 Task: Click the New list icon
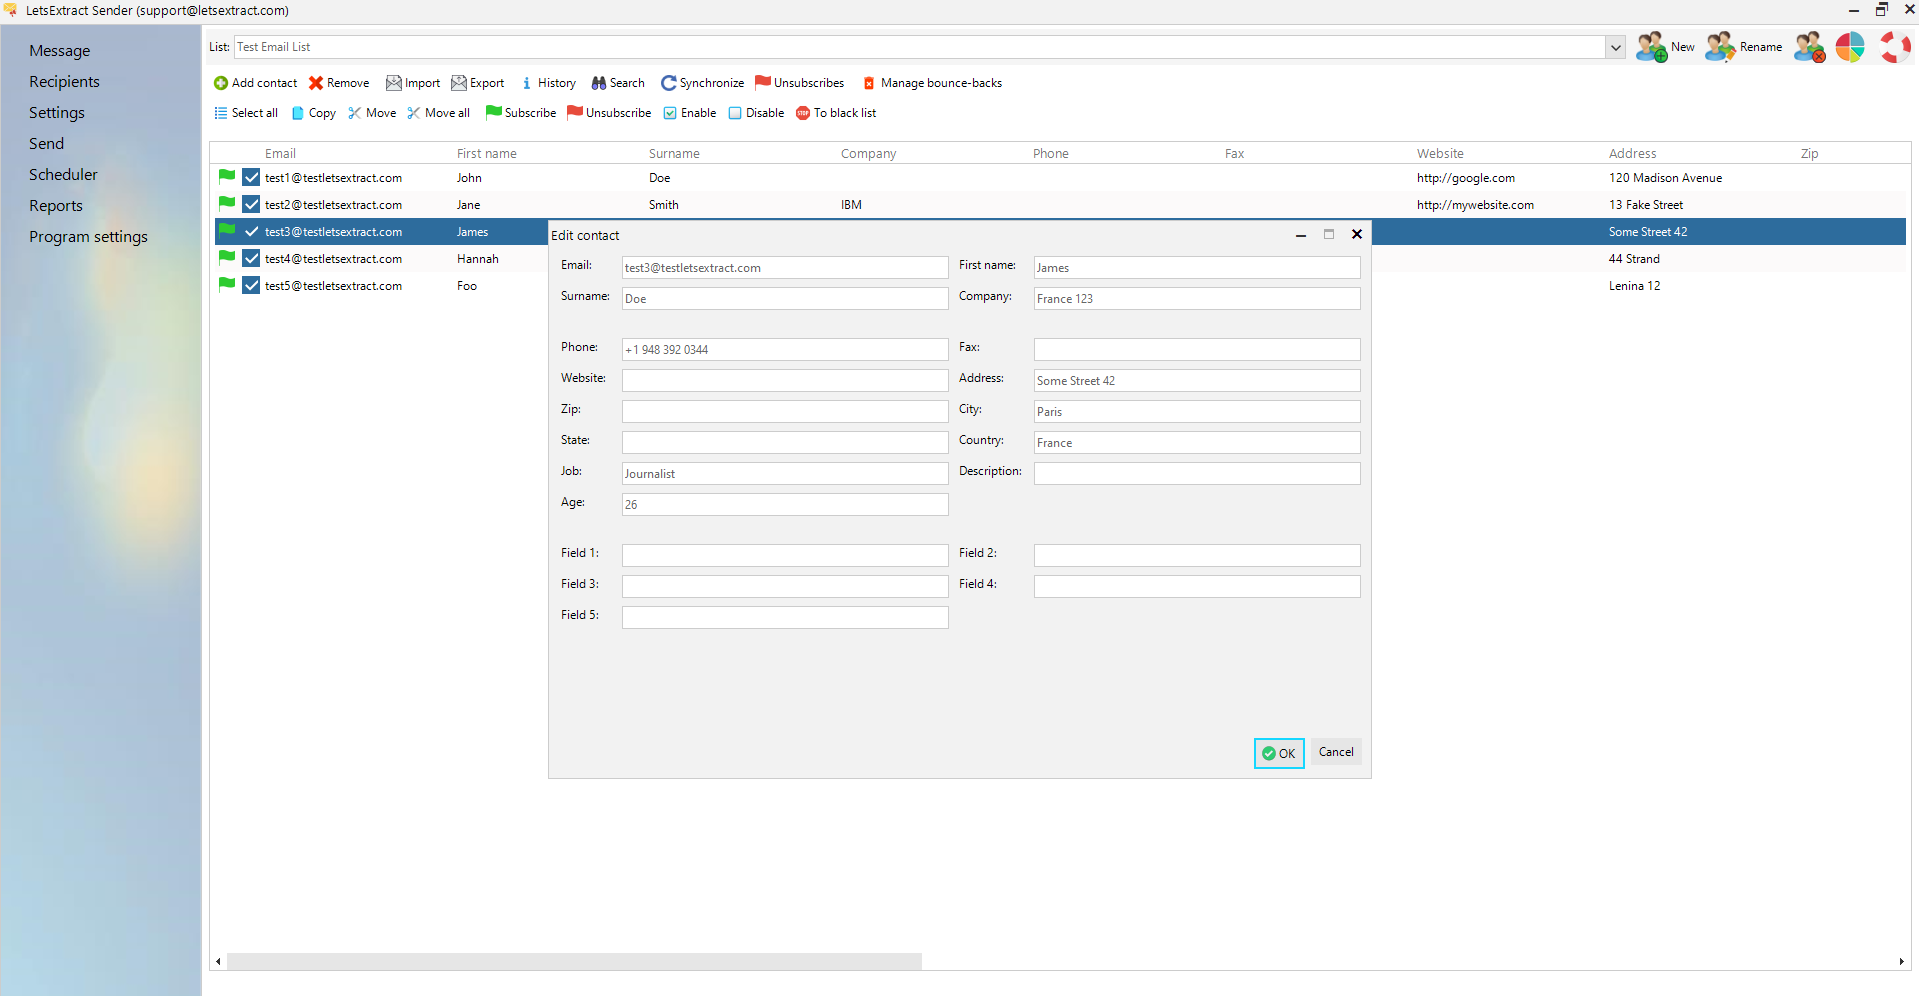pos(1650,46)
